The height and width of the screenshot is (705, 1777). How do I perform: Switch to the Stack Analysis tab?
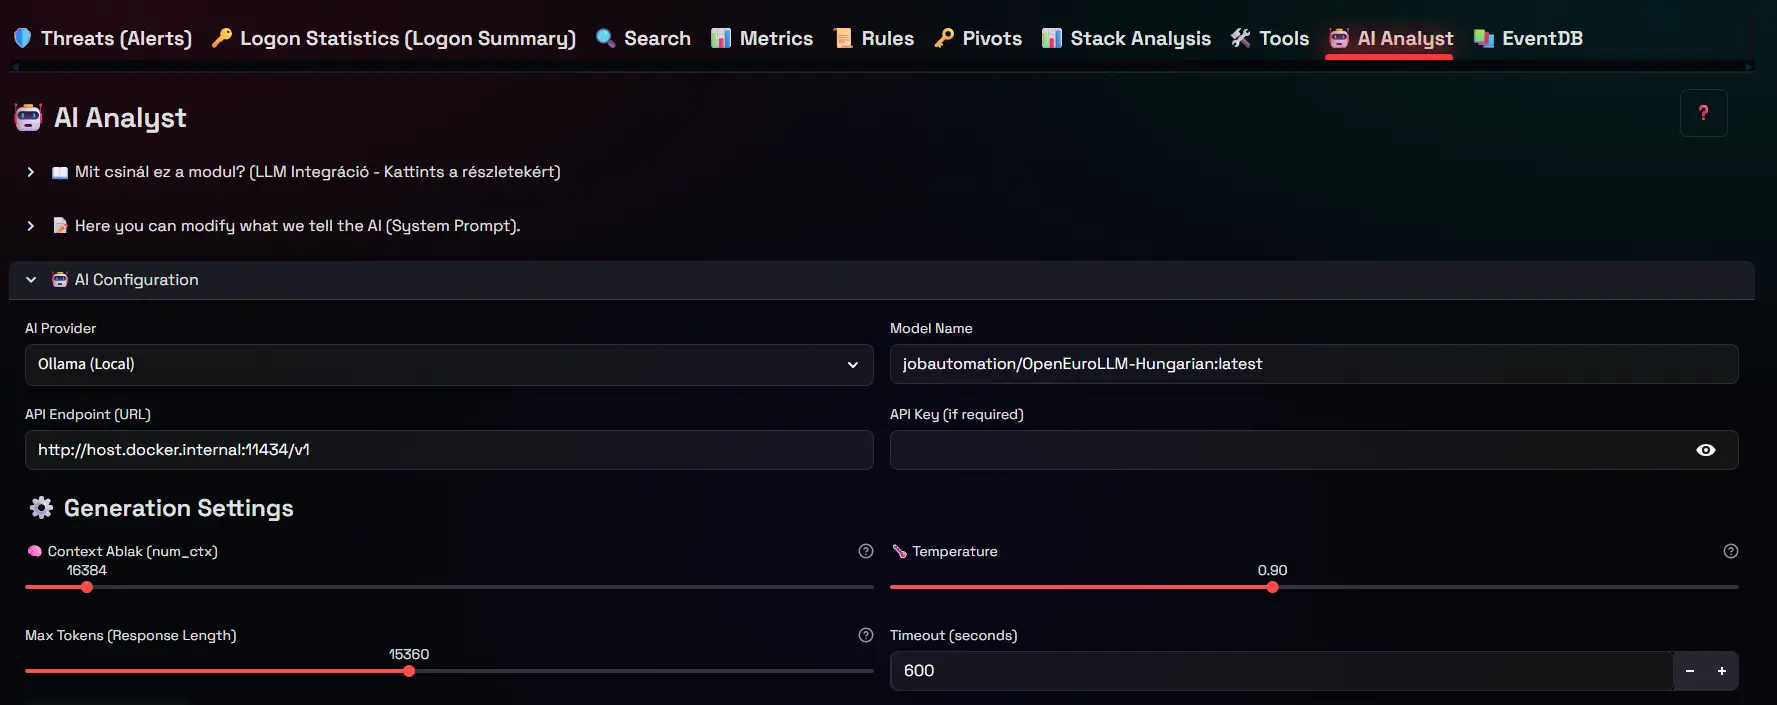[x=1126, y=38]
